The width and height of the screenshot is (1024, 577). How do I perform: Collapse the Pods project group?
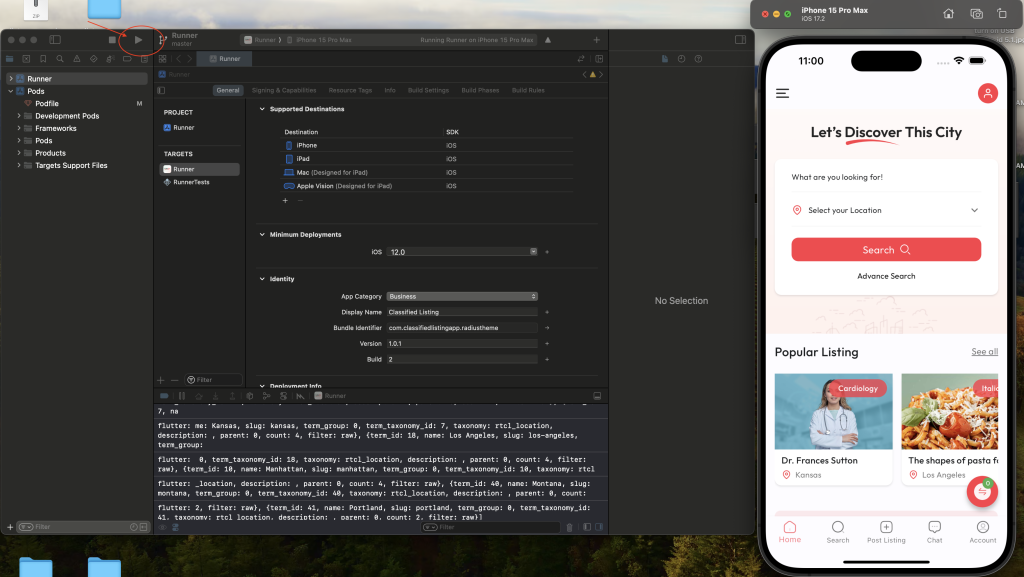[10, 91]
